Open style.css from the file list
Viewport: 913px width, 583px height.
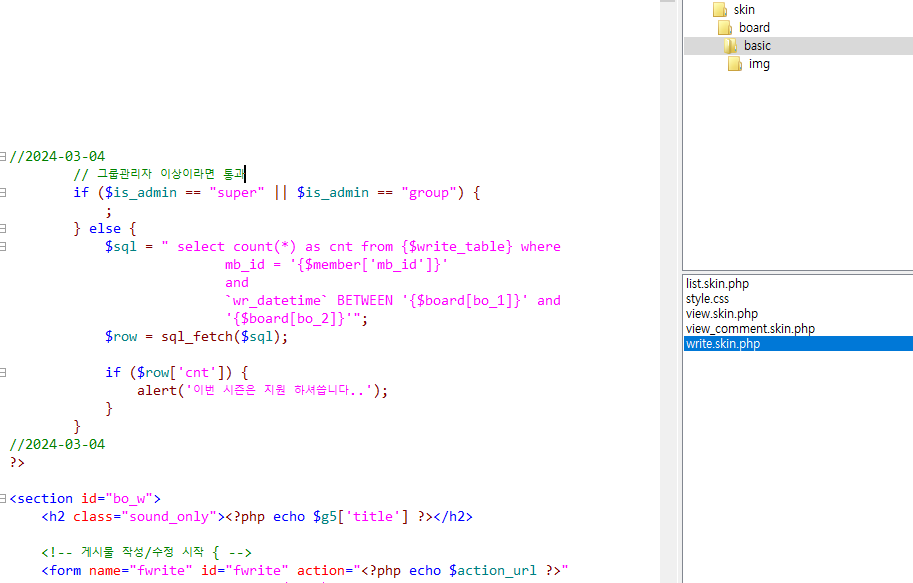pos(707,299)
